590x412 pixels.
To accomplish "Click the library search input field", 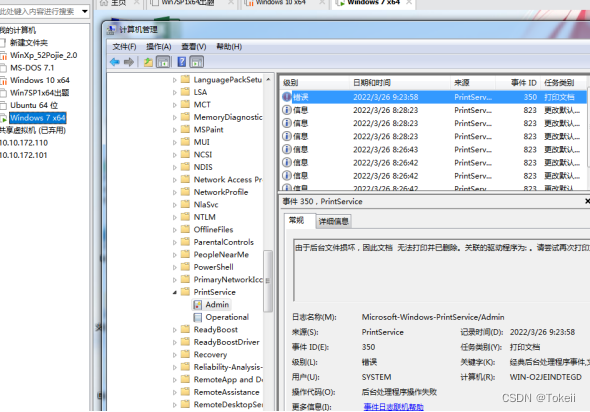I will [x=39, y=11].
